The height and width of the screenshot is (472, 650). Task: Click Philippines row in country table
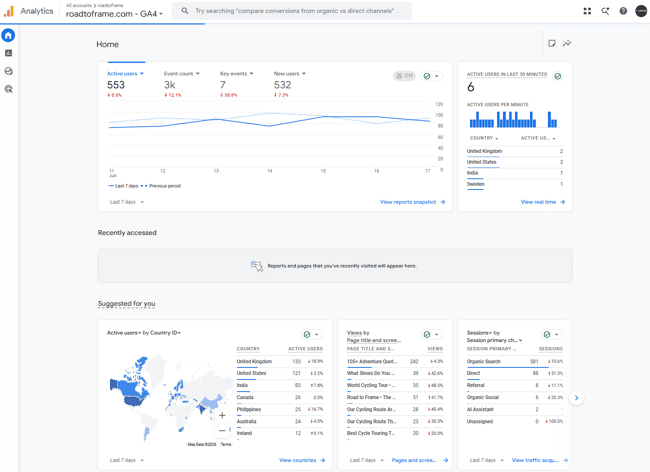tap(280, 409)
